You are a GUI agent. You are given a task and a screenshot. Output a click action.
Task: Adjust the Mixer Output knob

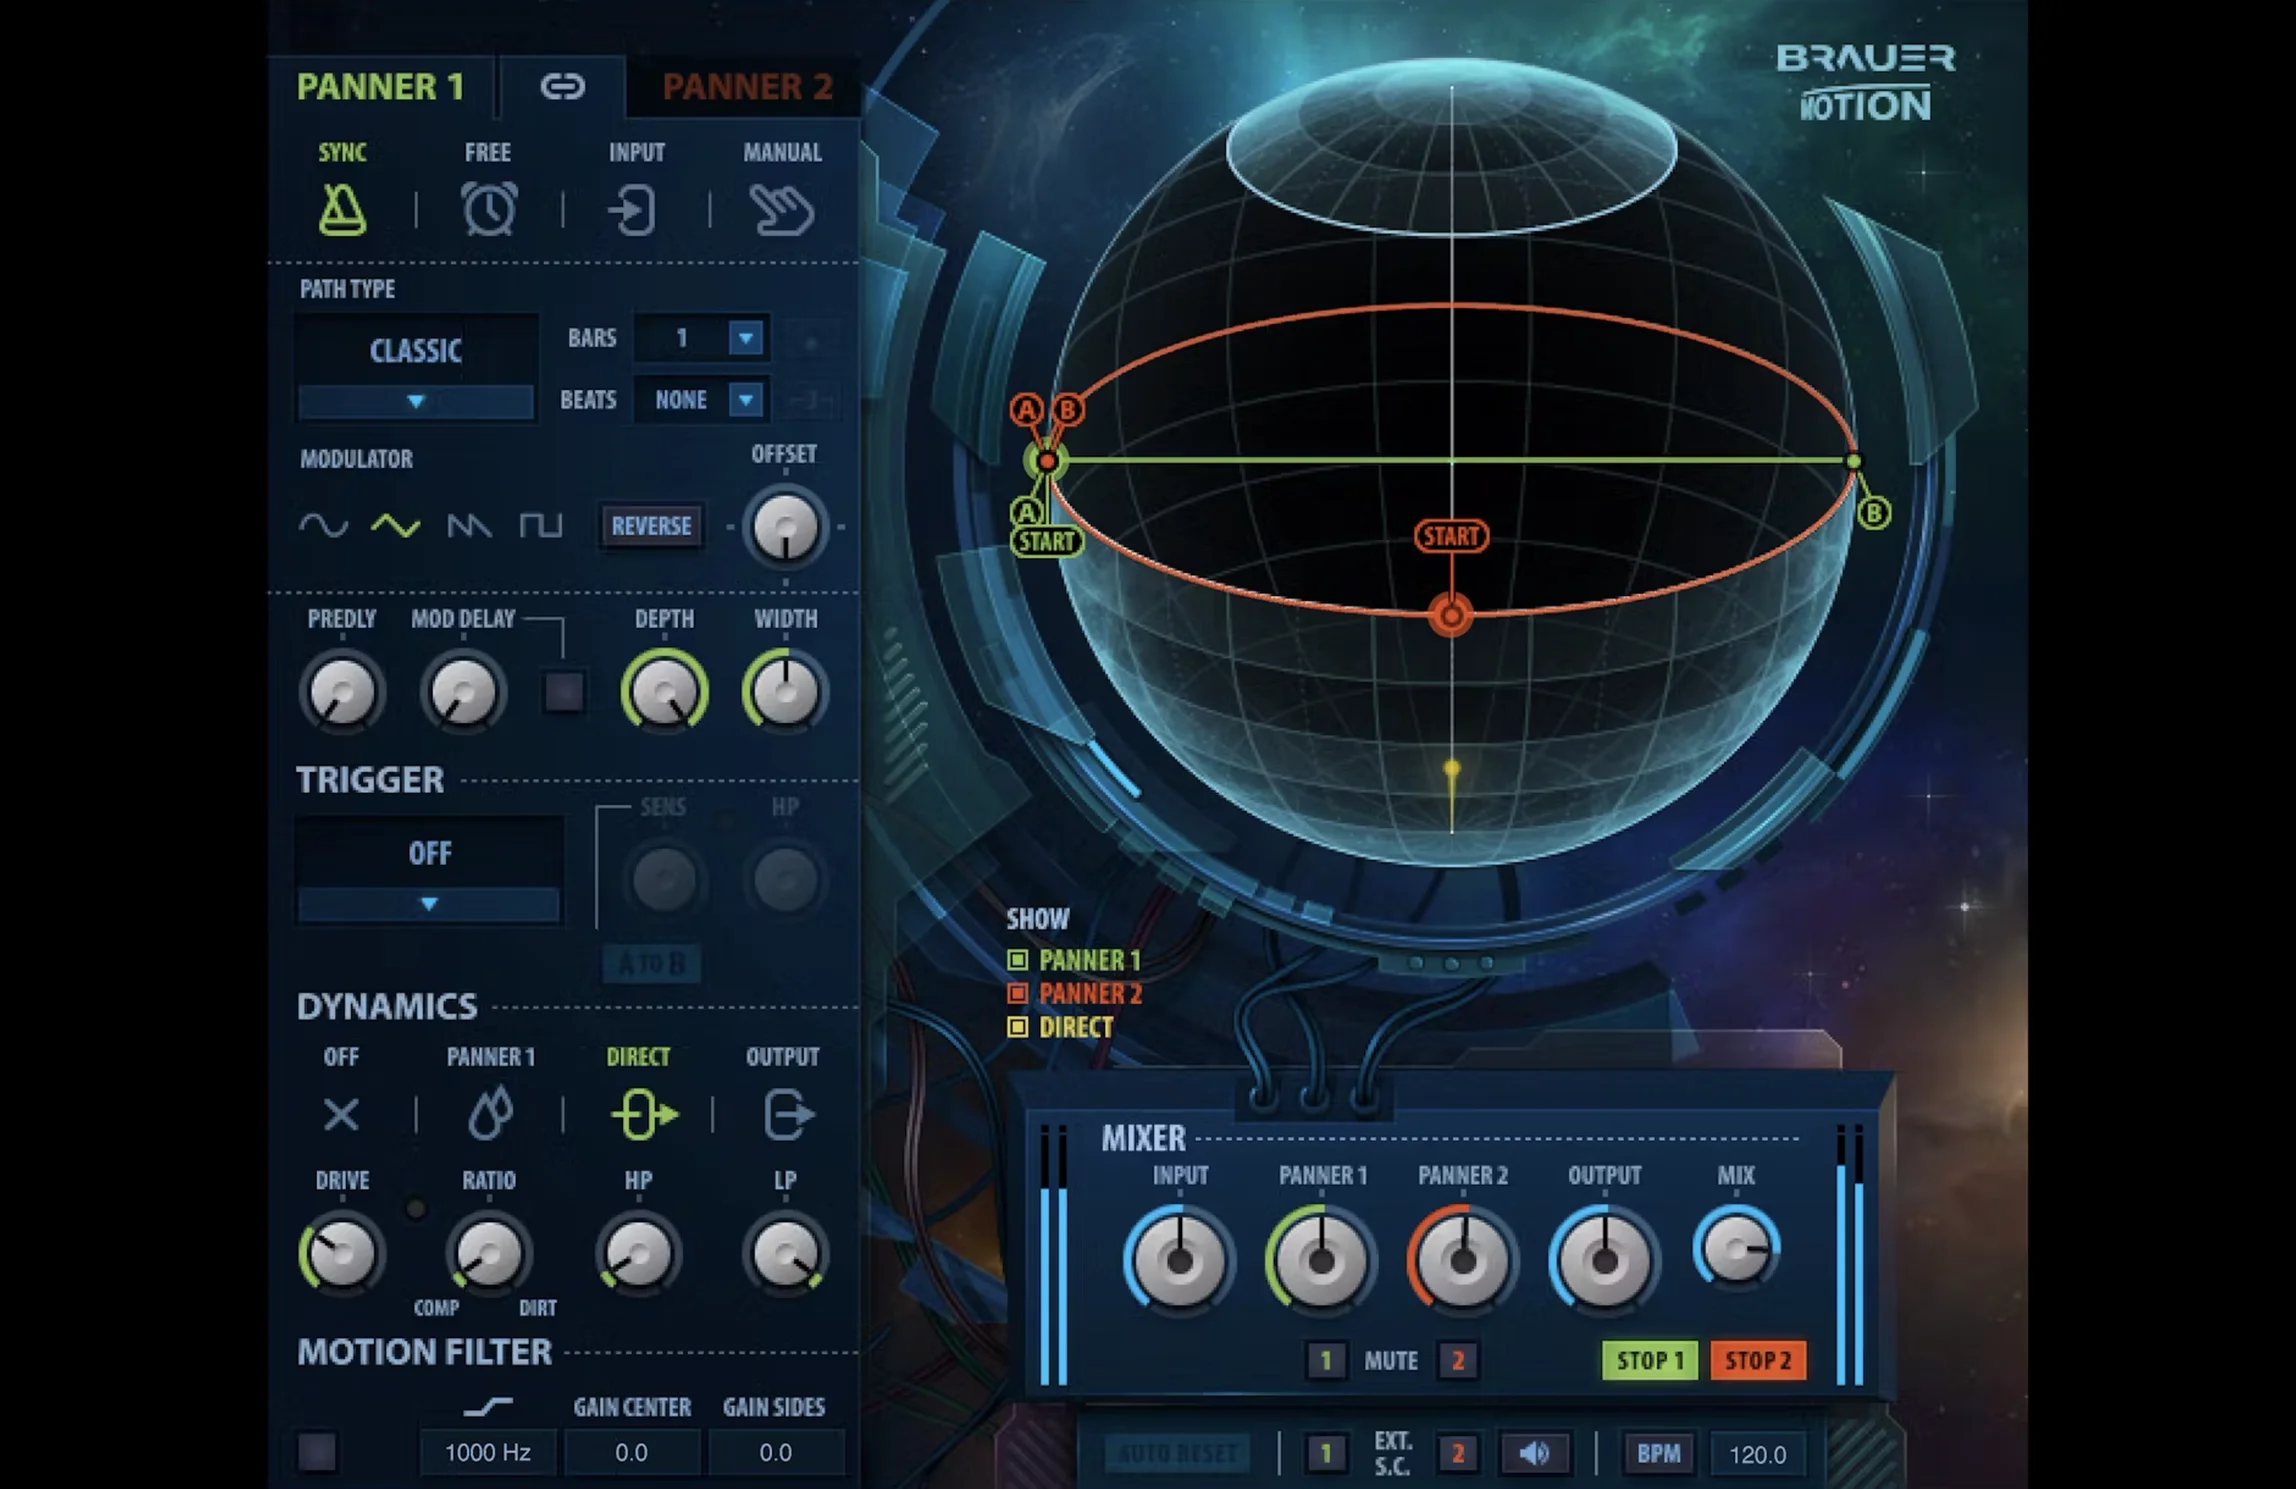click(1604, 1260)
